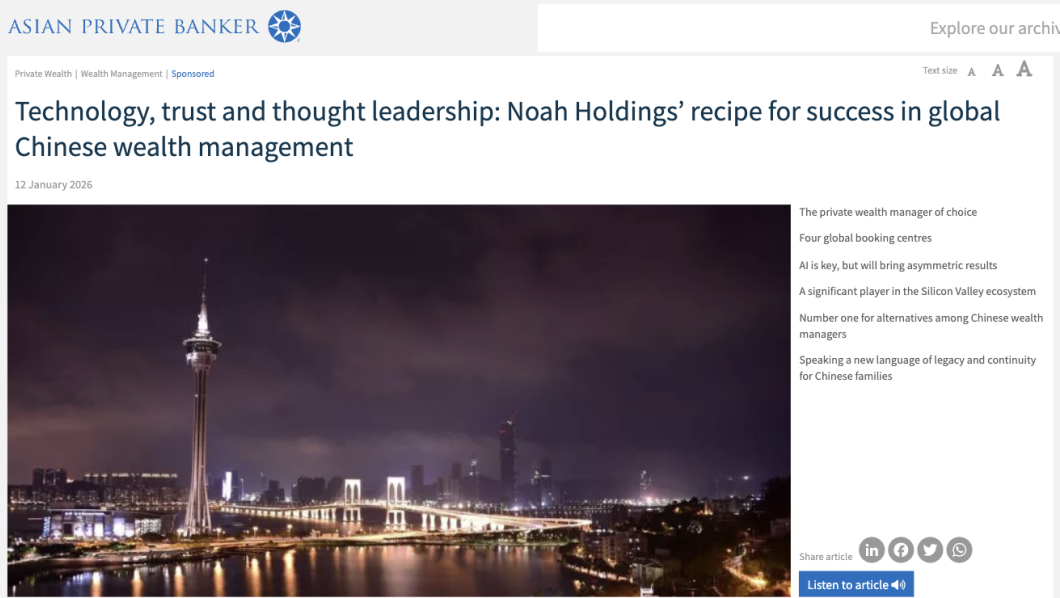
Task: Click the Macau skyline article image
Action: tap(399, 400)
